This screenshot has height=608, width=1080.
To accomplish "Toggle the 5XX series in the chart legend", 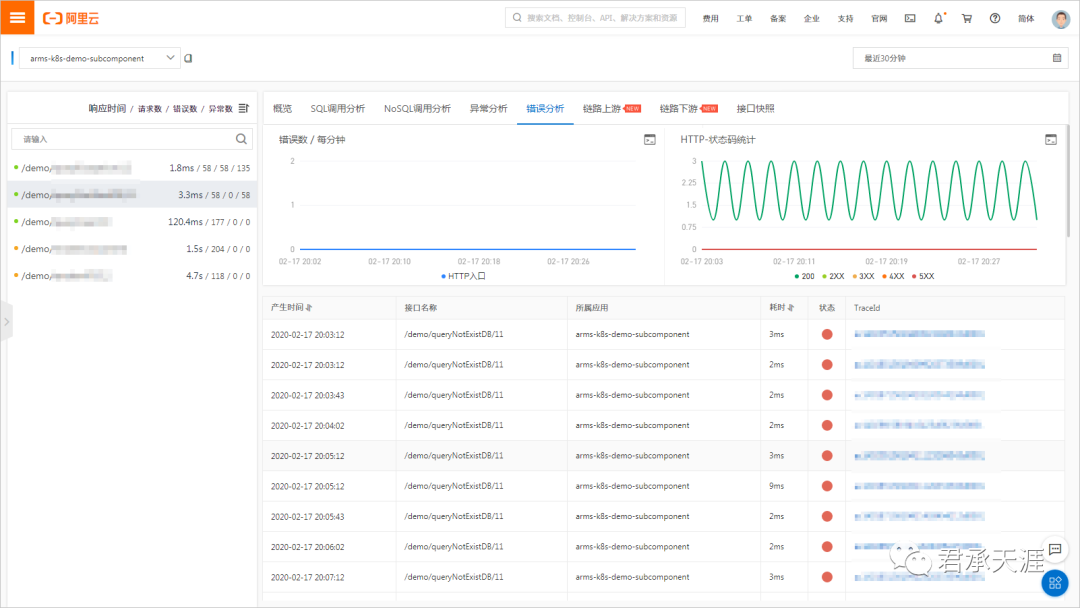I will pyautogui.click(x=925, y=275).
